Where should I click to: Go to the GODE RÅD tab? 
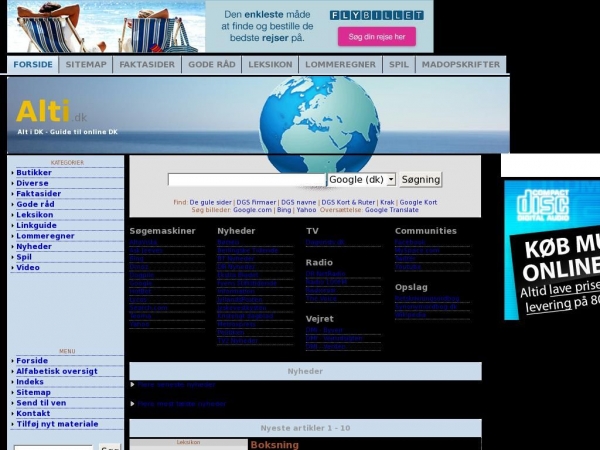point(212,64)
